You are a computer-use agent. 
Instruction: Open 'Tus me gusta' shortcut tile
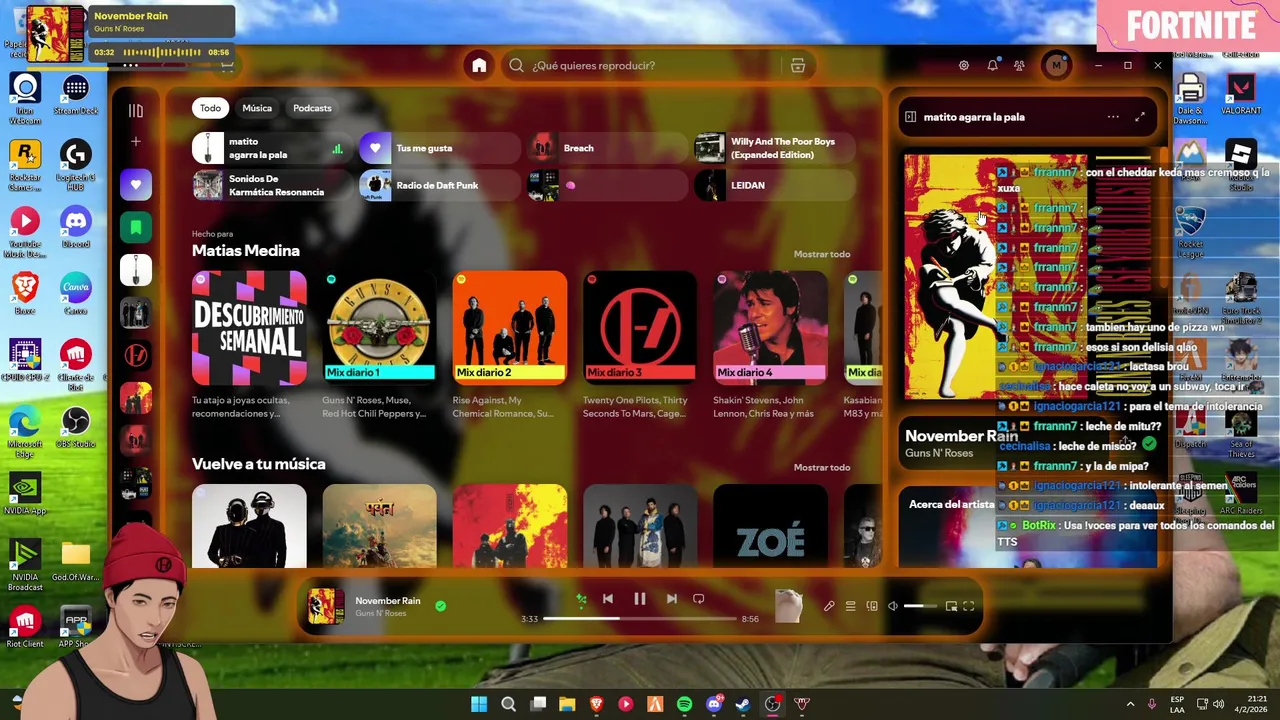438,149
